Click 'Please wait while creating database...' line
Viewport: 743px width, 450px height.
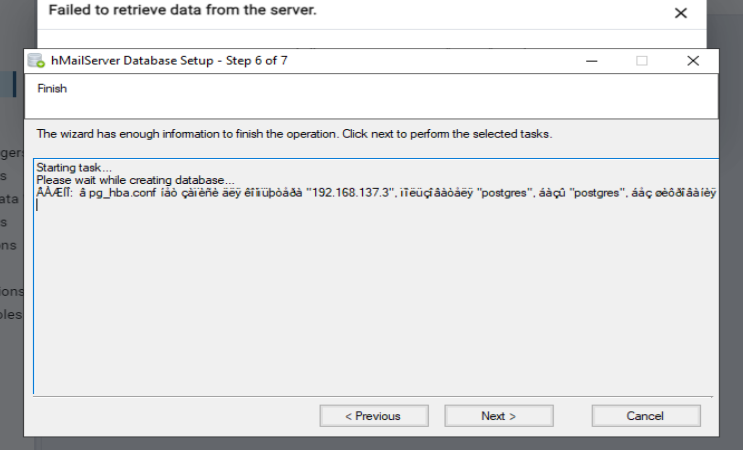coord(136,178)
